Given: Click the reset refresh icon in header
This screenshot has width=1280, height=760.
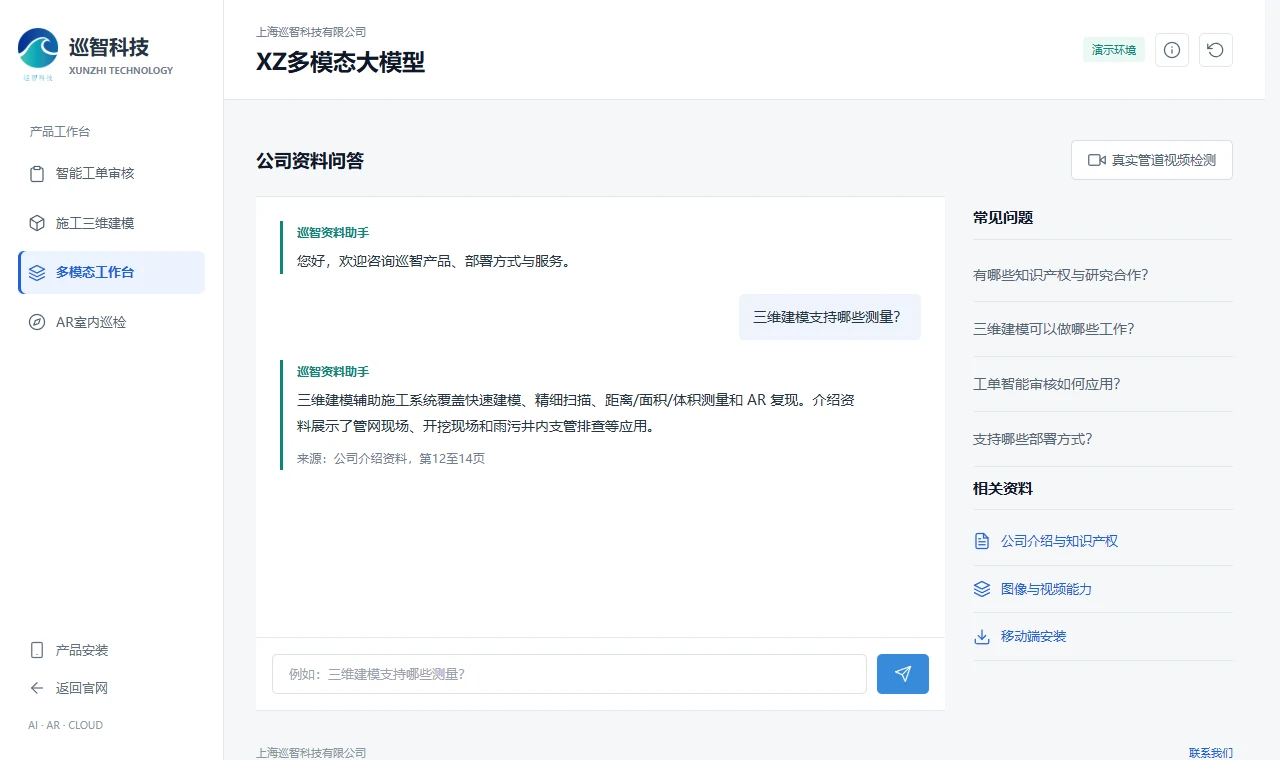Looking at the screenshot, I should [1216, 50].
